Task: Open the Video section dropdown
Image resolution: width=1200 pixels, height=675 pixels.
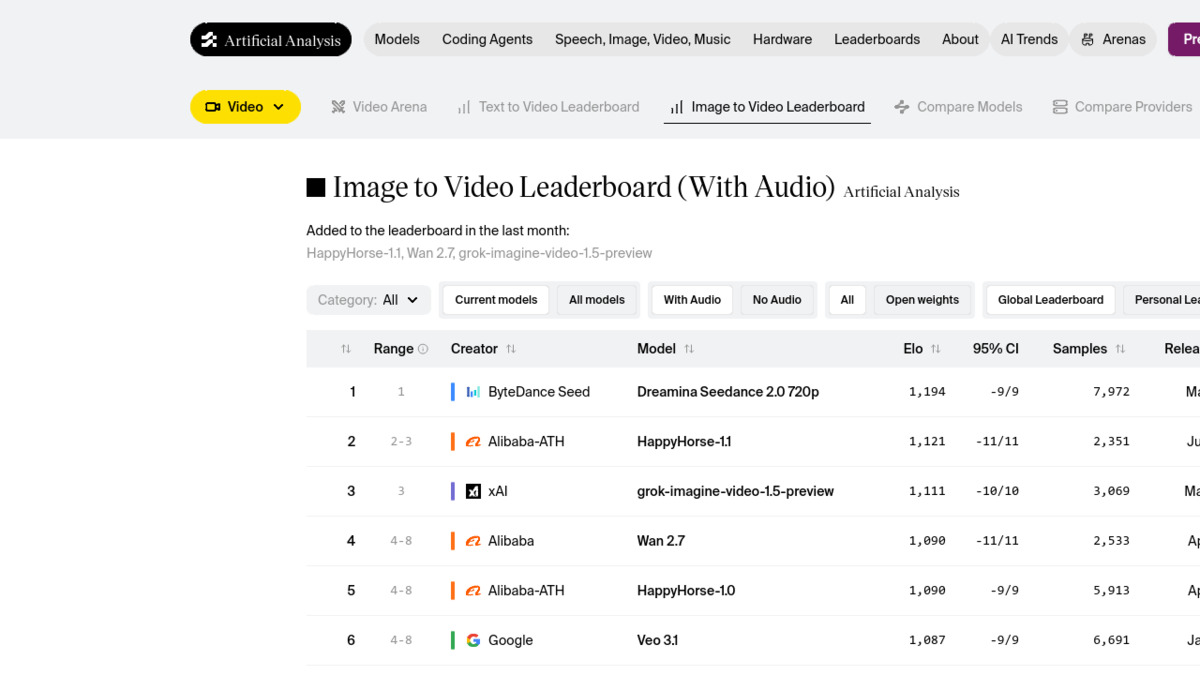Action: 245,107
